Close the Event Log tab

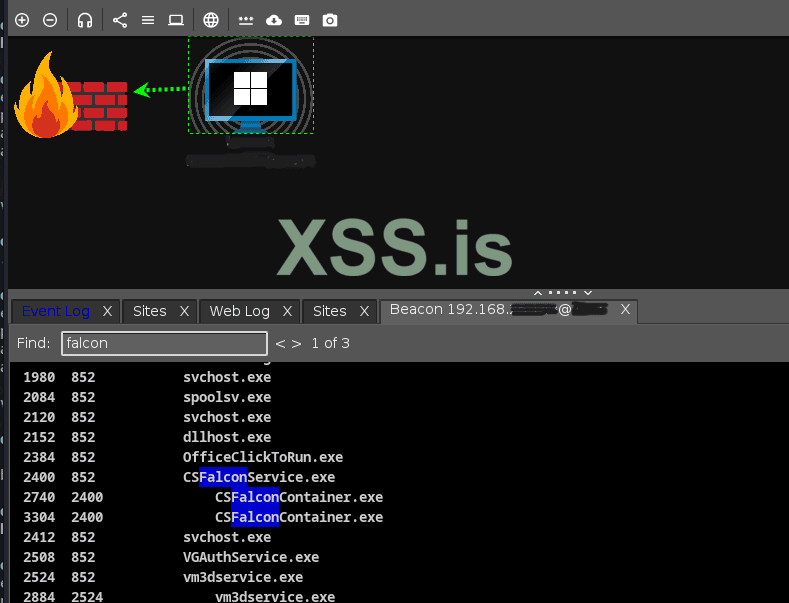(107, 311)
